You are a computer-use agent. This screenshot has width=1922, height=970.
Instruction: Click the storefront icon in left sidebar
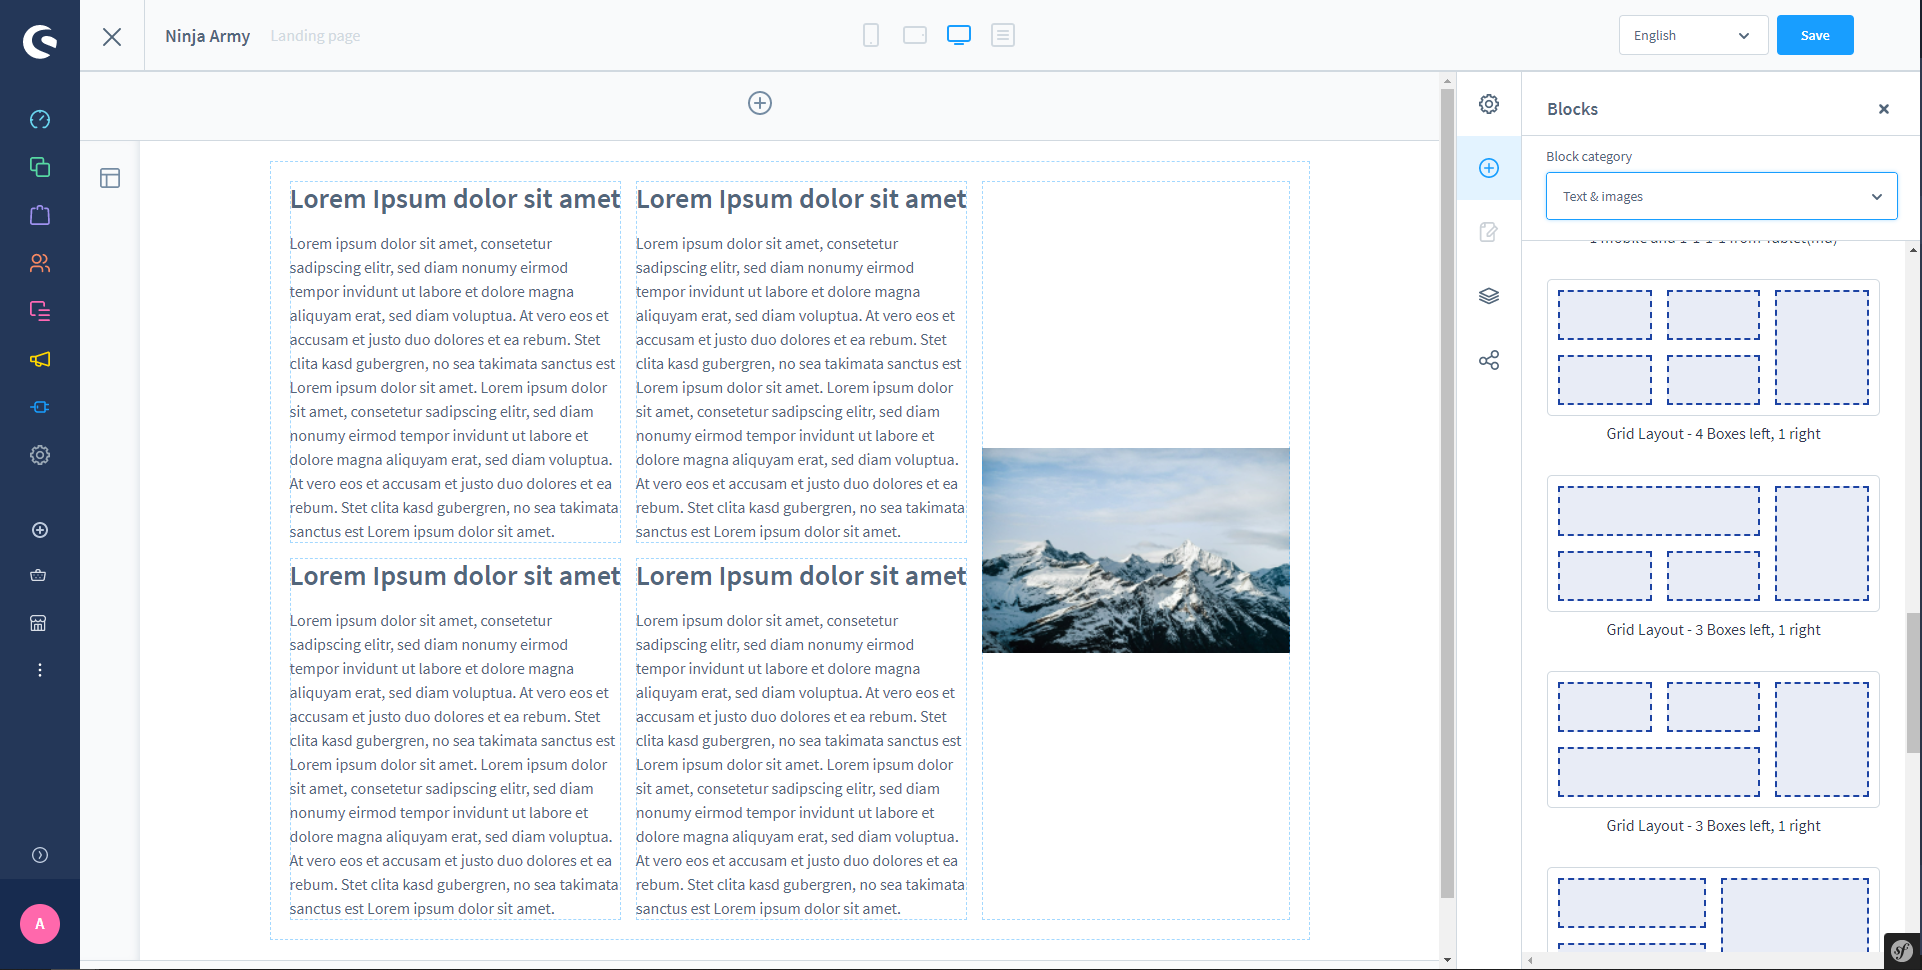coord(39,623)
